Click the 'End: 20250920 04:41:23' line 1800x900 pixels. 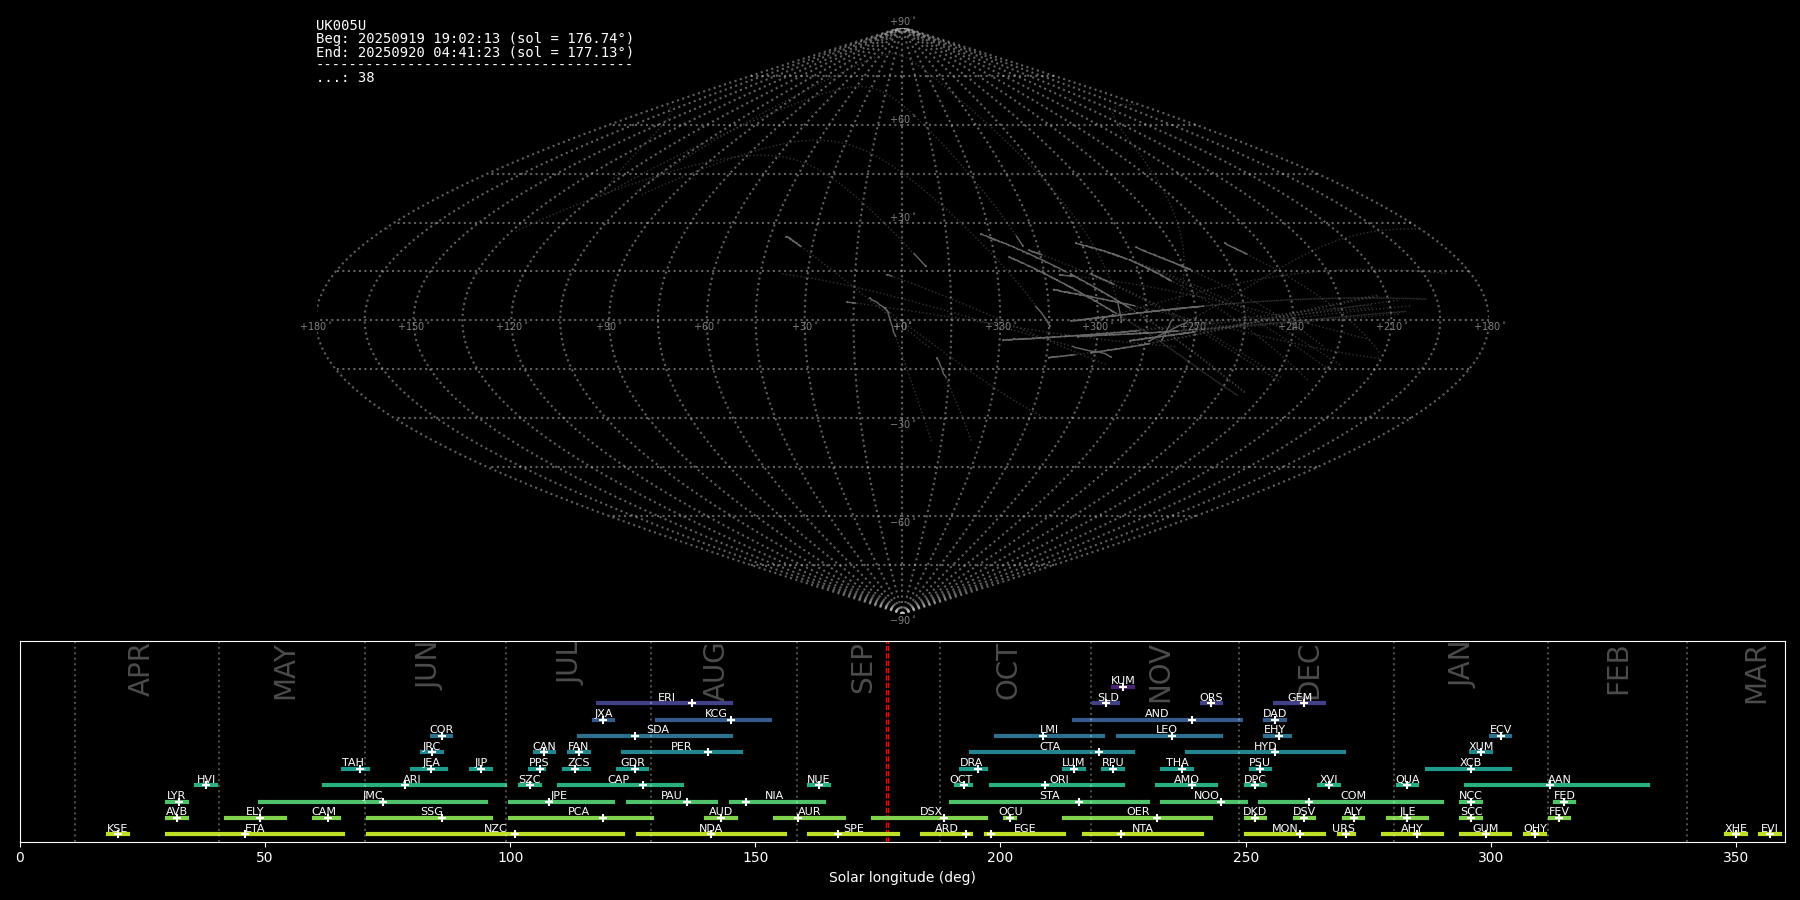pos(475,52)
